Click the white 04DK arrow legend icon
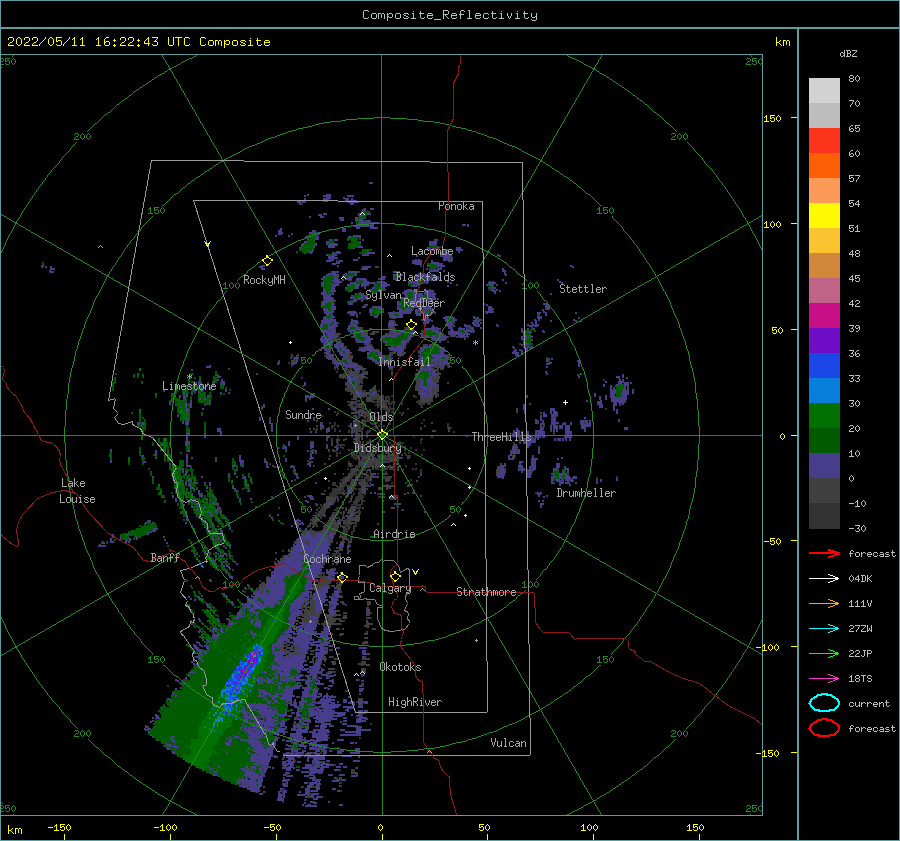Image resolution: width=900 pixels, height=841 pixels. point(824,578)
